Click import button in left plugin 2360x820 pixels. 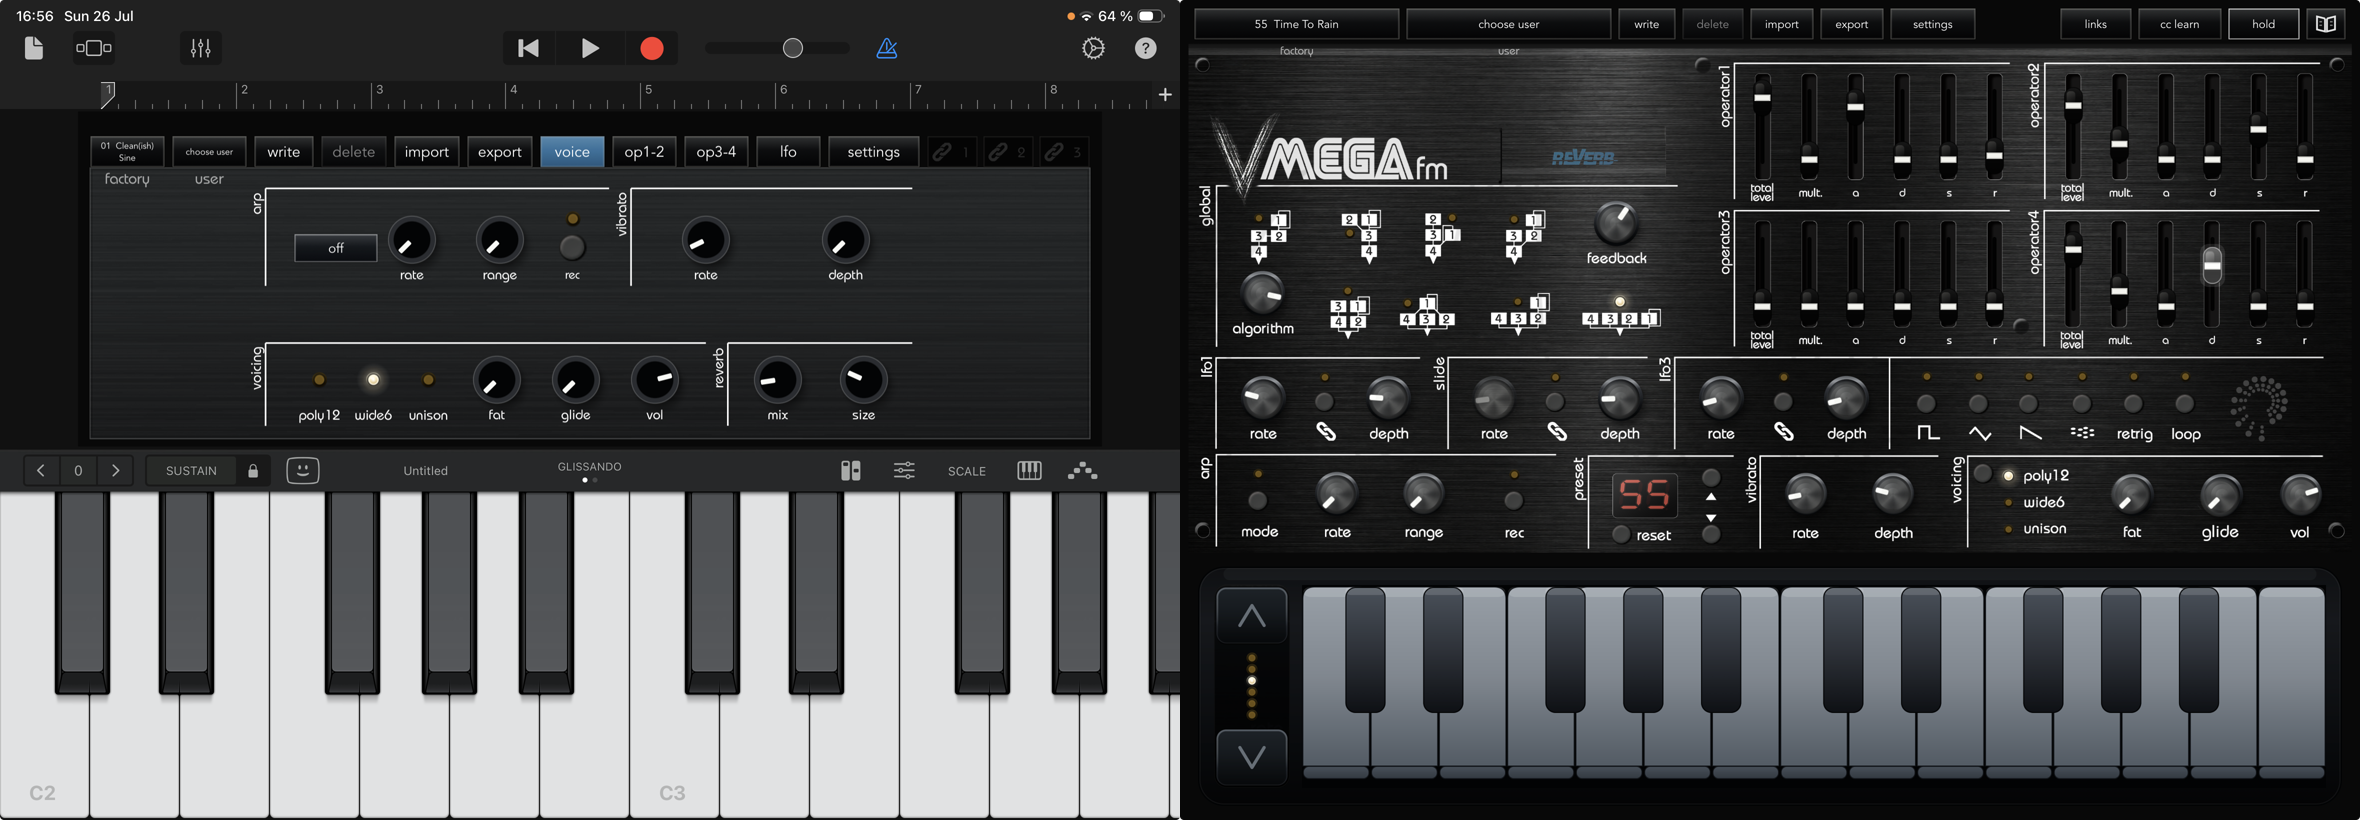(427, 151)
